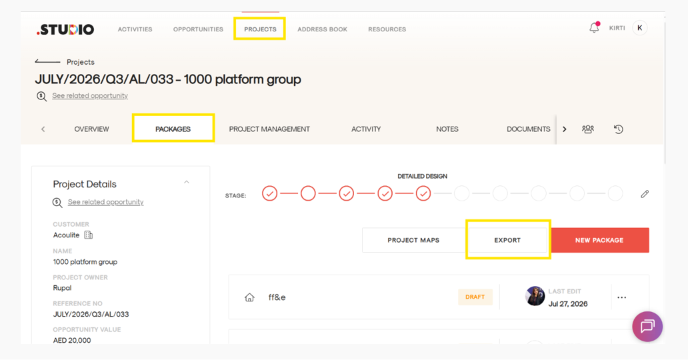Click the magnifier icon in Project Details
Screen dimensions: 688x360
point(57,202)
